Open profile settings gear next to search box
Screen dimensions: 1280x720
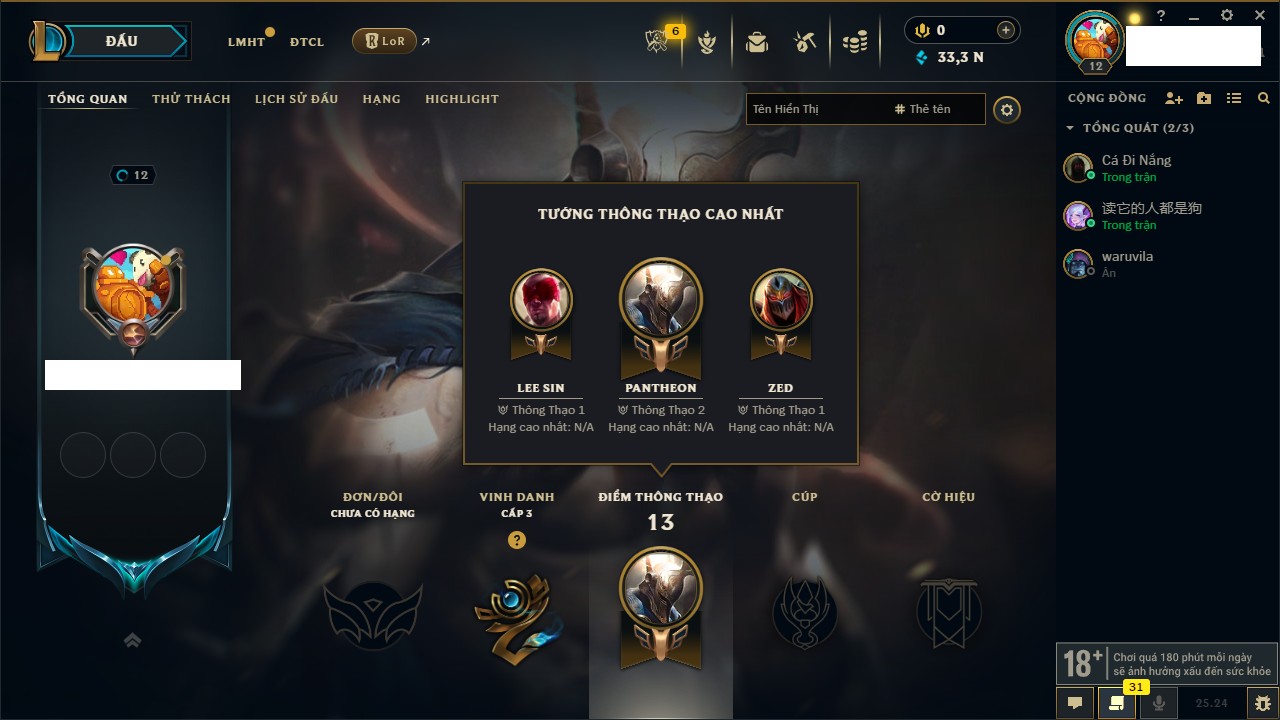[1007, 109]
